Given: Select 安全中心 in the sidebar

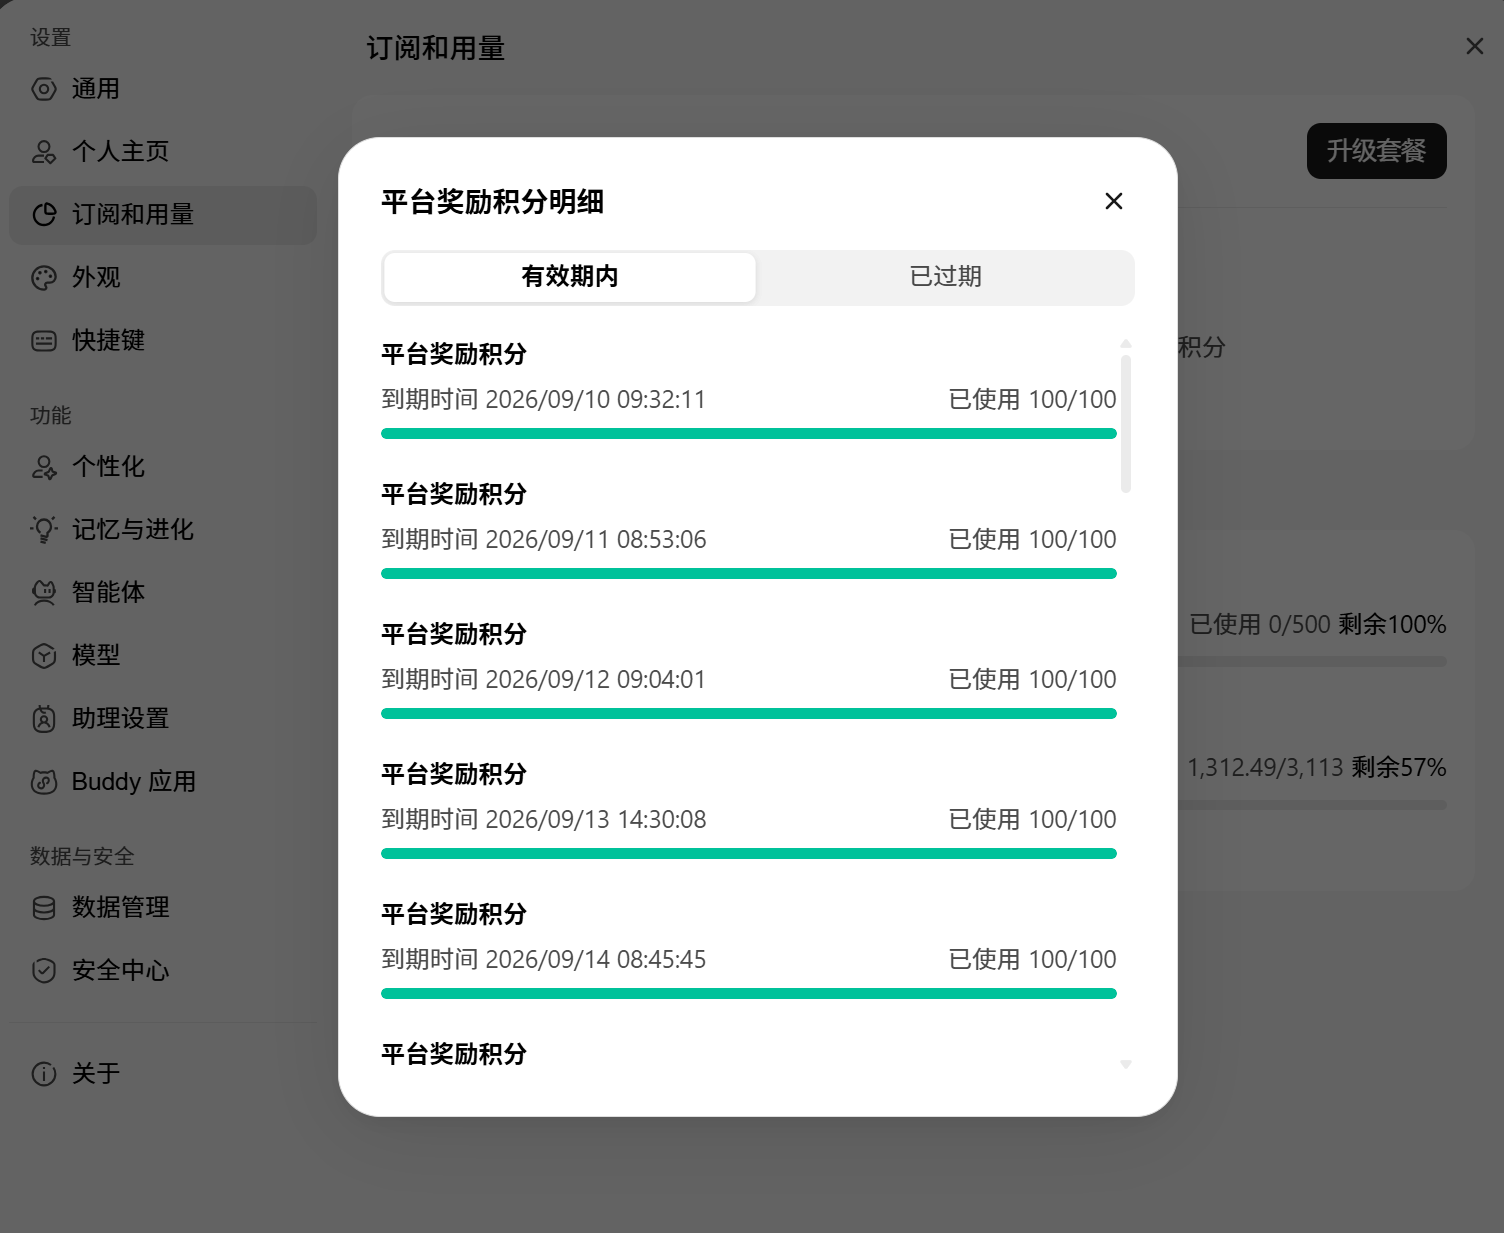Looking at the screenshot, I should pos(163,971).
